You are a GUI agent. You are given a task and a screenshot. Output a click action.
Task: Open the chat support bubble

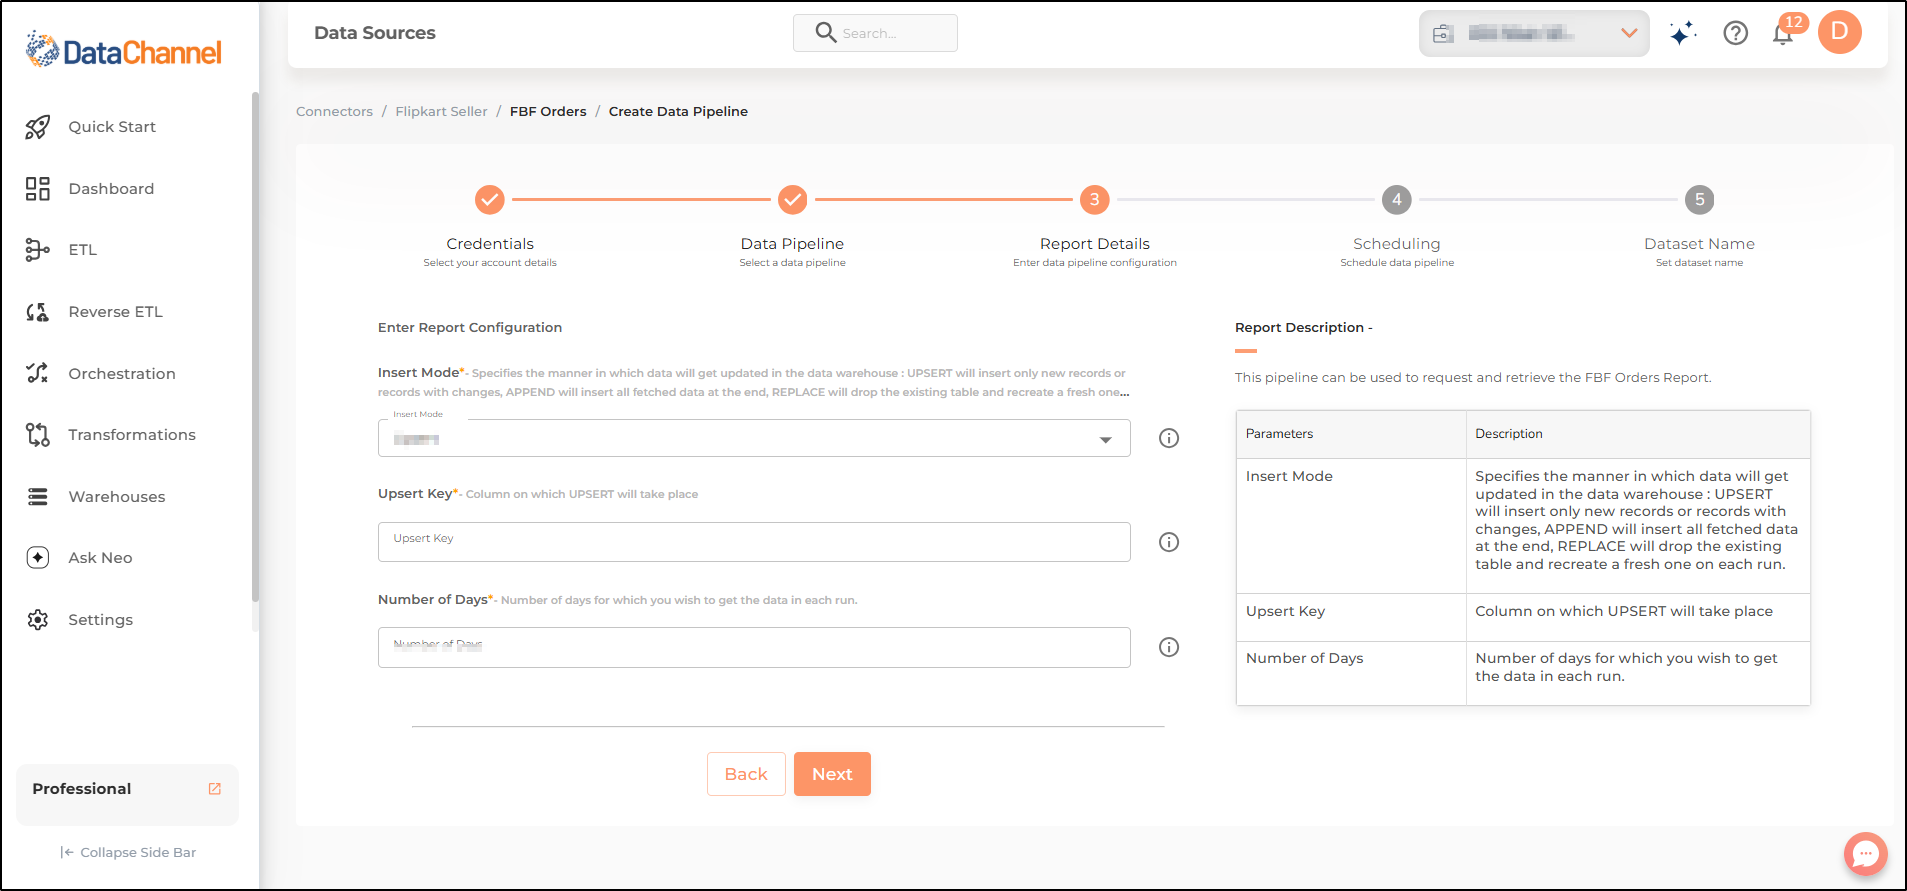[1866, 854]
